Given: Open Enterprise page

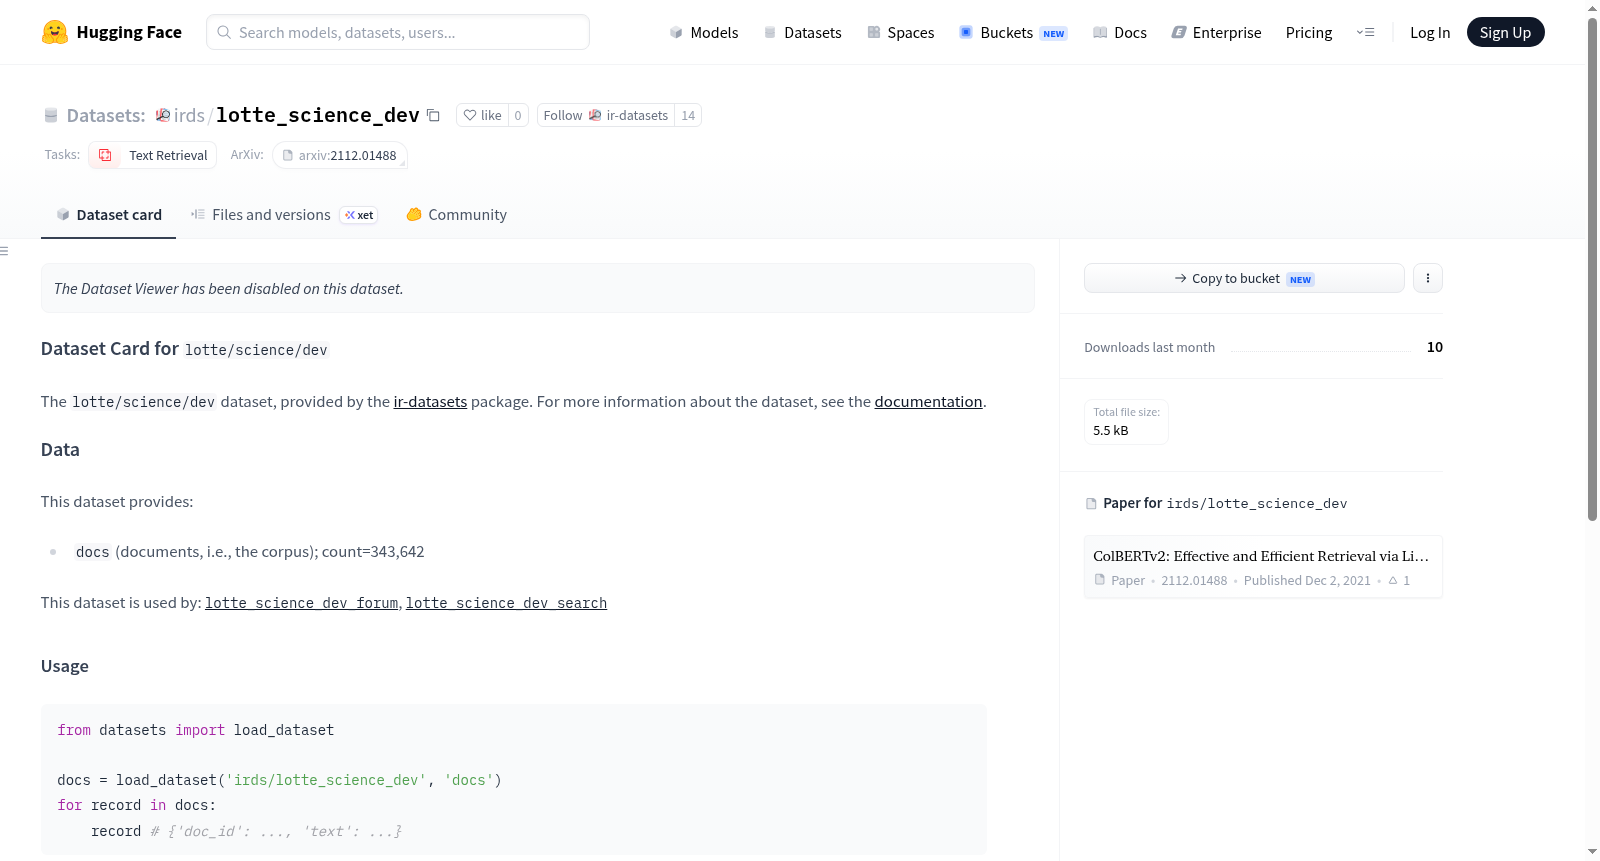Looking at the screenshot, I should [x=1216, y=32].
